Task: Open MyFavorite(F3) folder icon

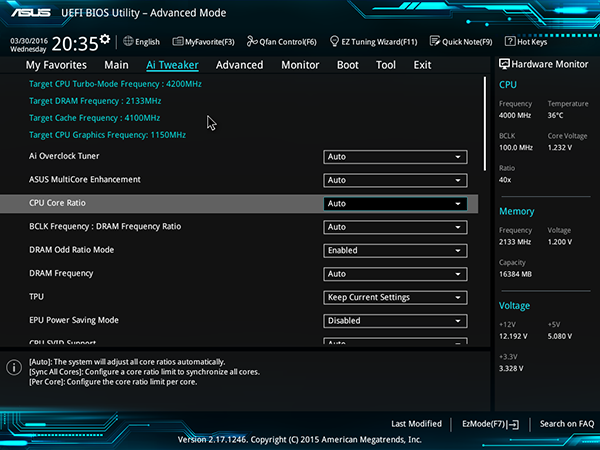Action: pyautogui.click(x=178, y=42)
